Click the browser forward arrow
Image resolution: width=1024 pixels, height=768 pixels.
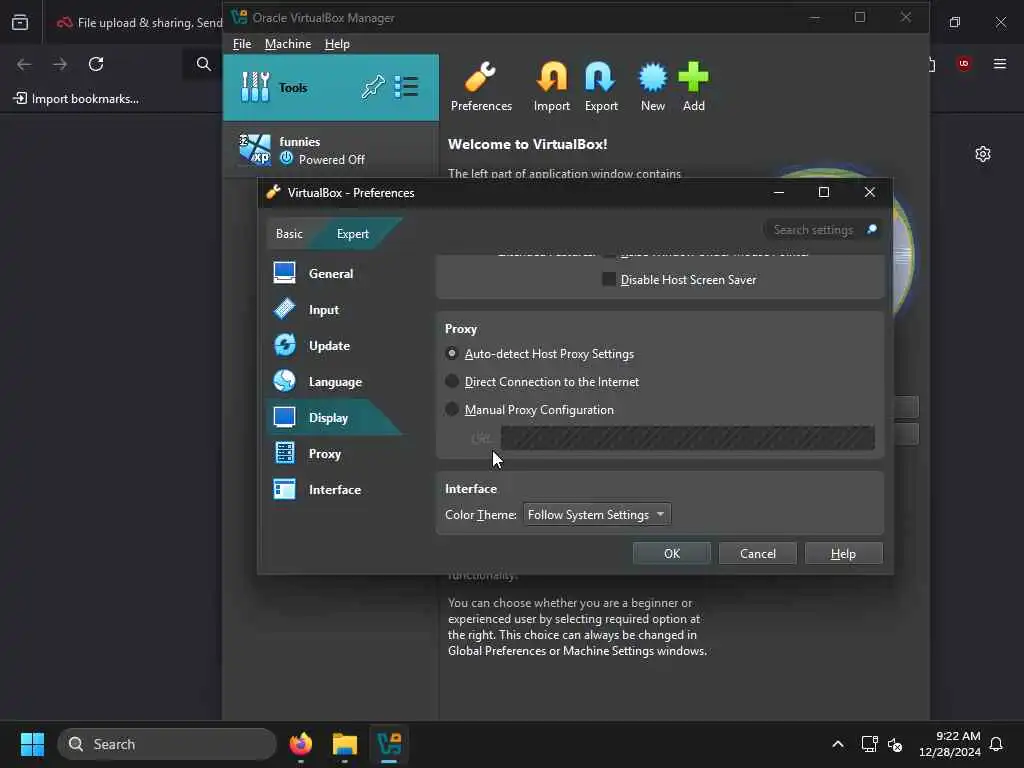click(60, 64)
